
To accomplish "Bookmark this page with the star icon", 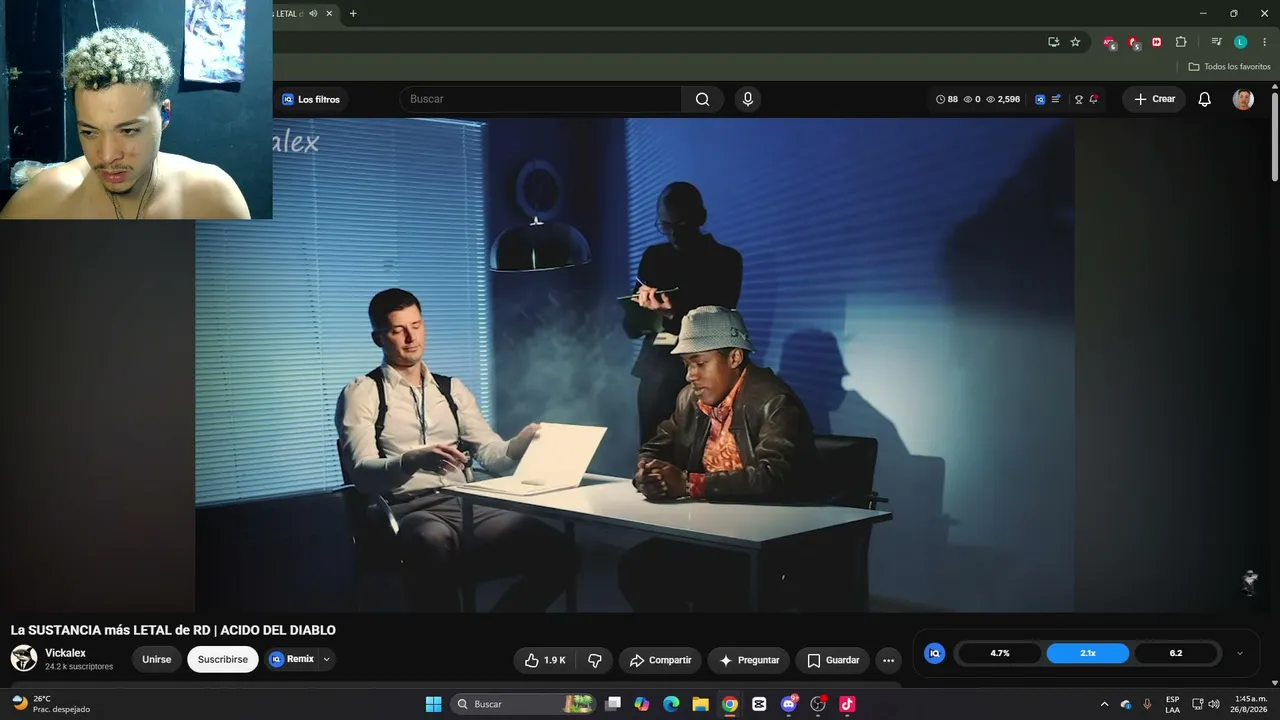I will pos(1075,42).
